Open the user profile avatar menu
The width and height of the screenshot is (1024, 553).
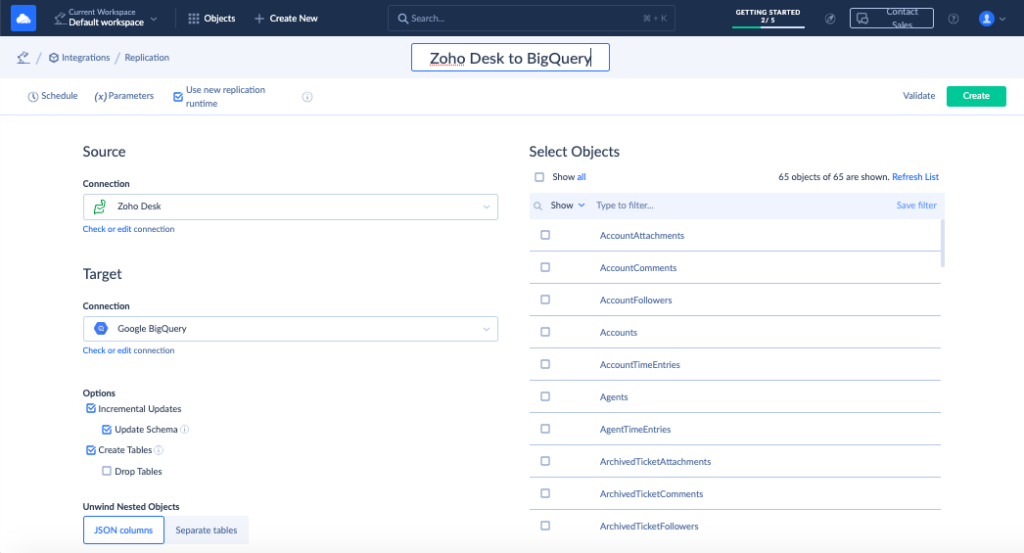click(992, 18)
